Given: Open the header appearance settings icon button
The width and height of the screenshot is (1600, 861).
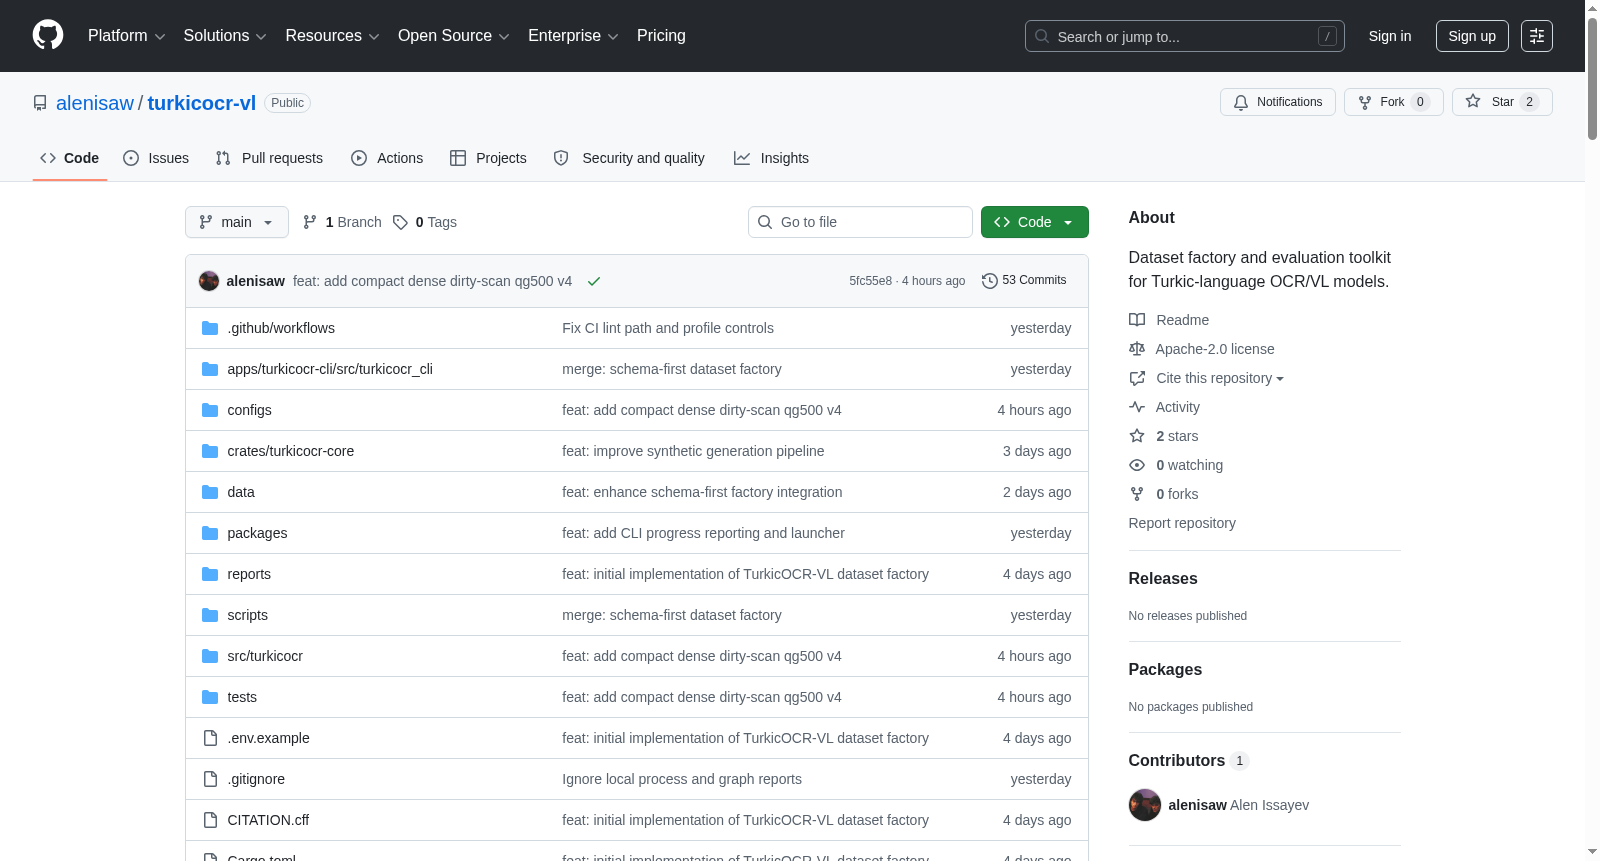Looking at the screenshot, I should (1536, 36).
